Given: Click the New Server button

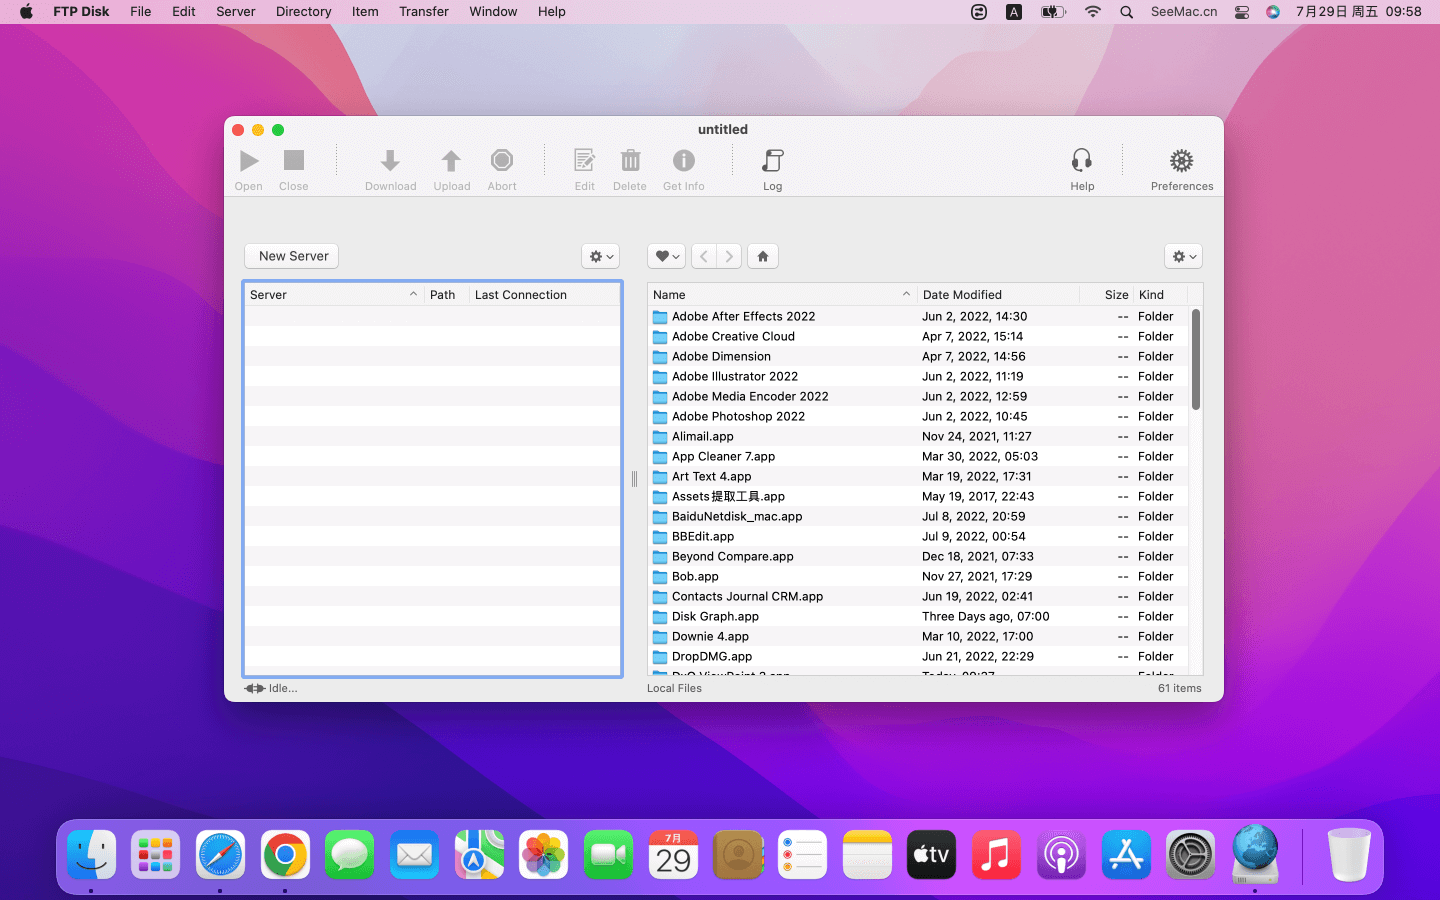Looking at the screenshot, I should [x=293, y=257].
